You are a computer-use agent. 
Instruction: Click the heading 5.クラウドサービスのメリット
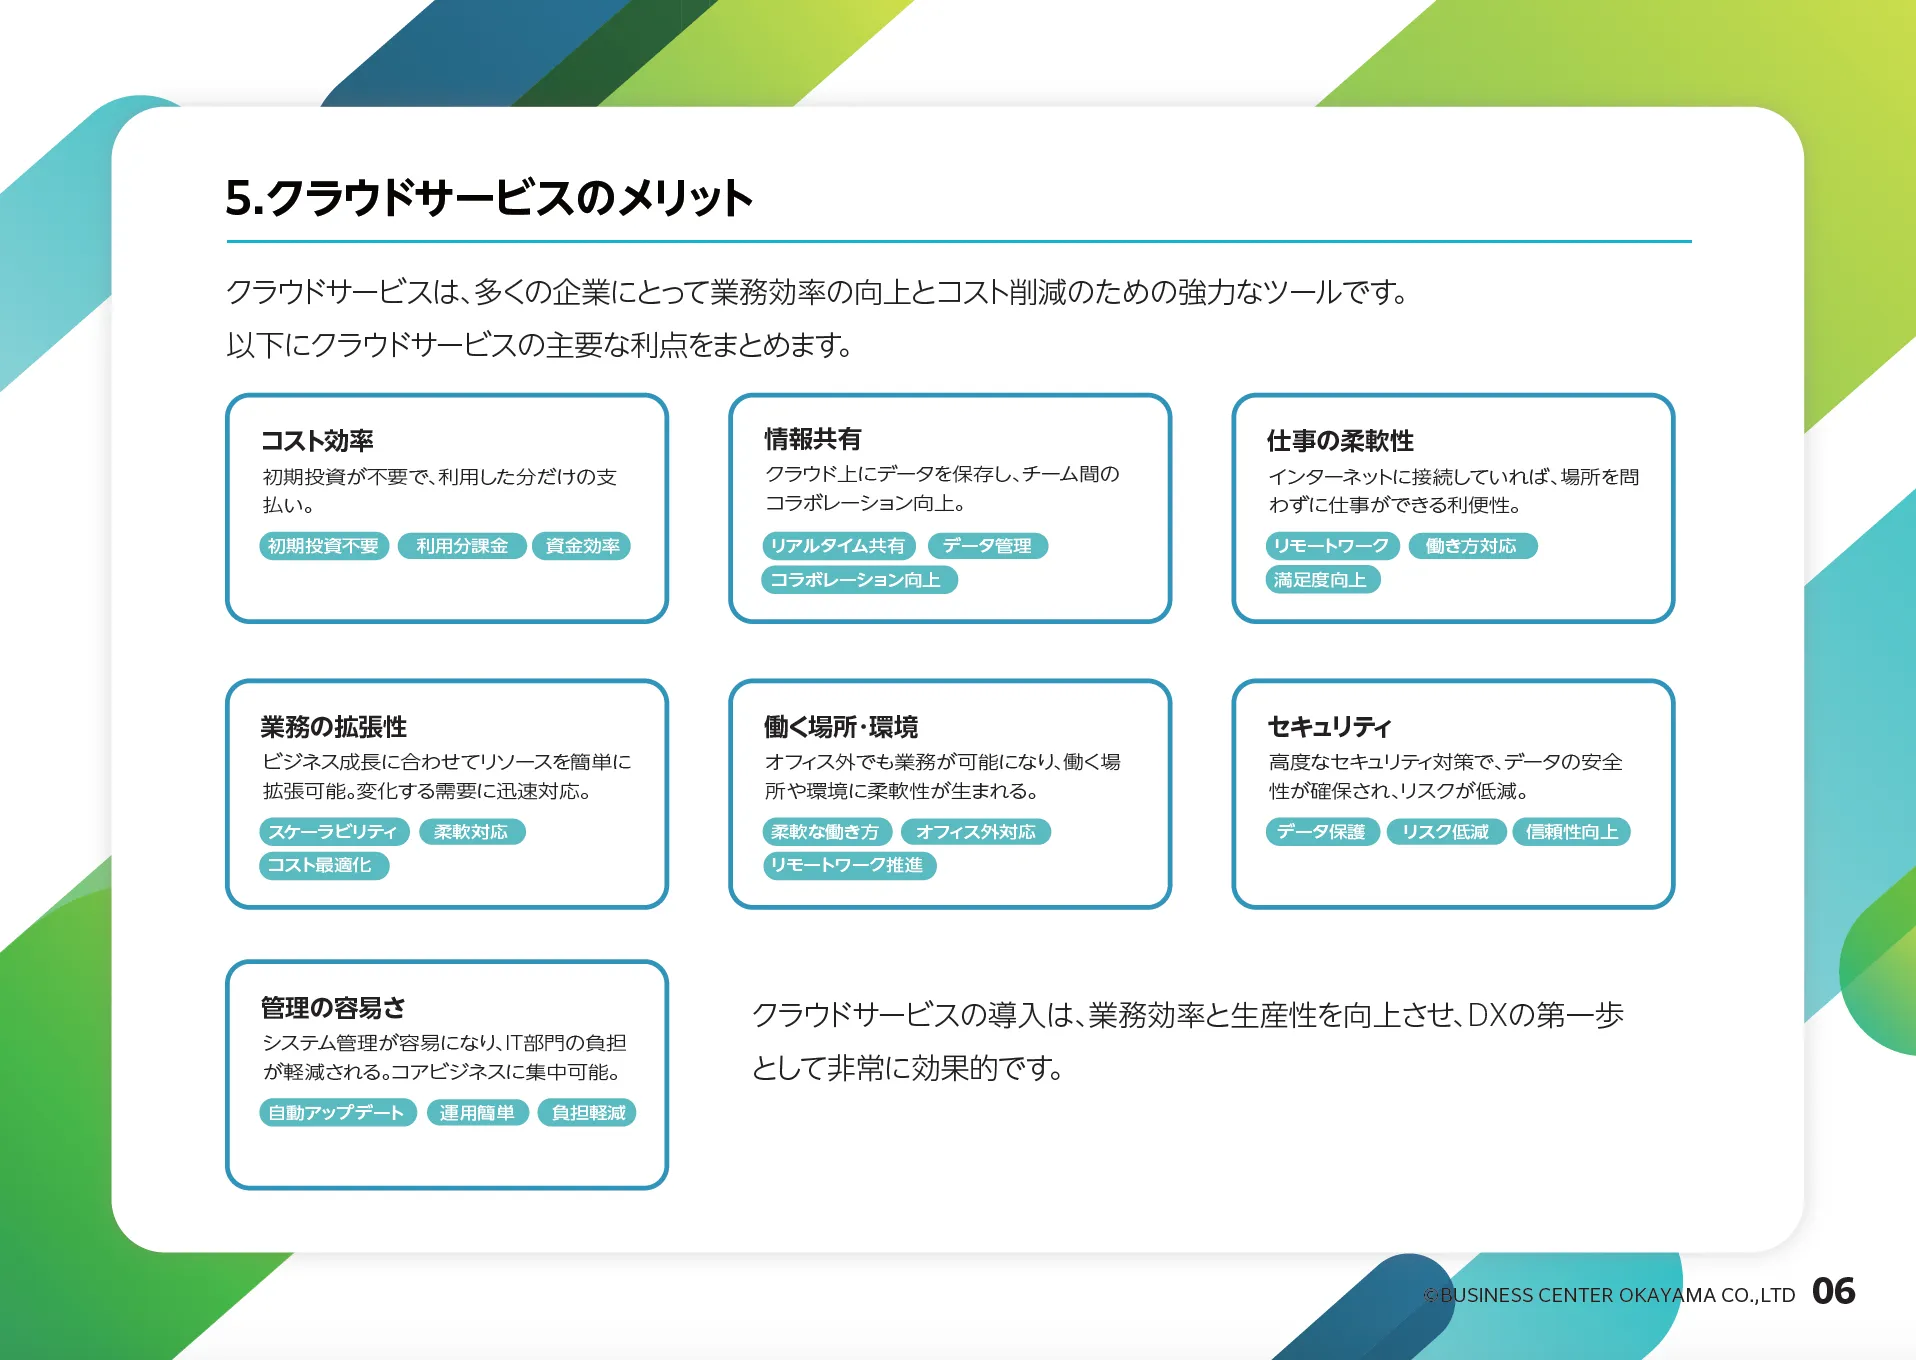(489, 197)
